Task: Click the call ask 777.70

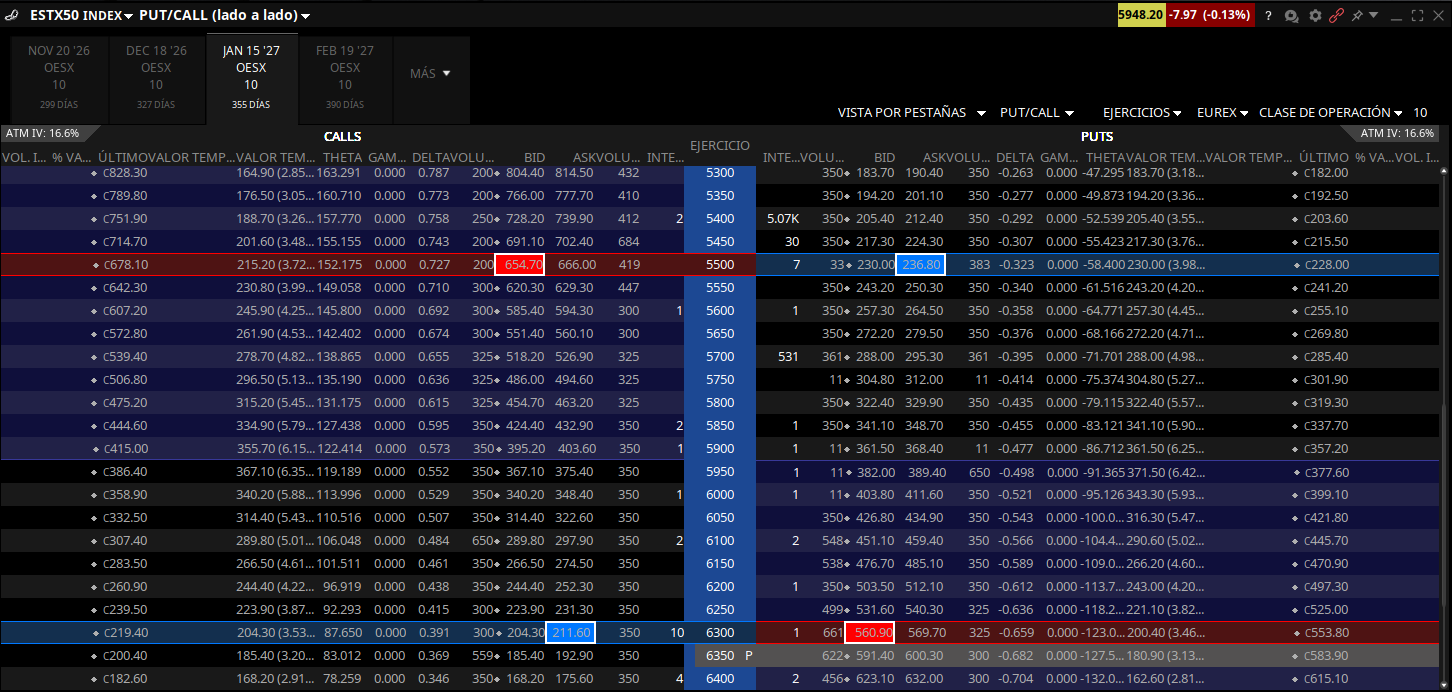Action: [x=575, y=196]
